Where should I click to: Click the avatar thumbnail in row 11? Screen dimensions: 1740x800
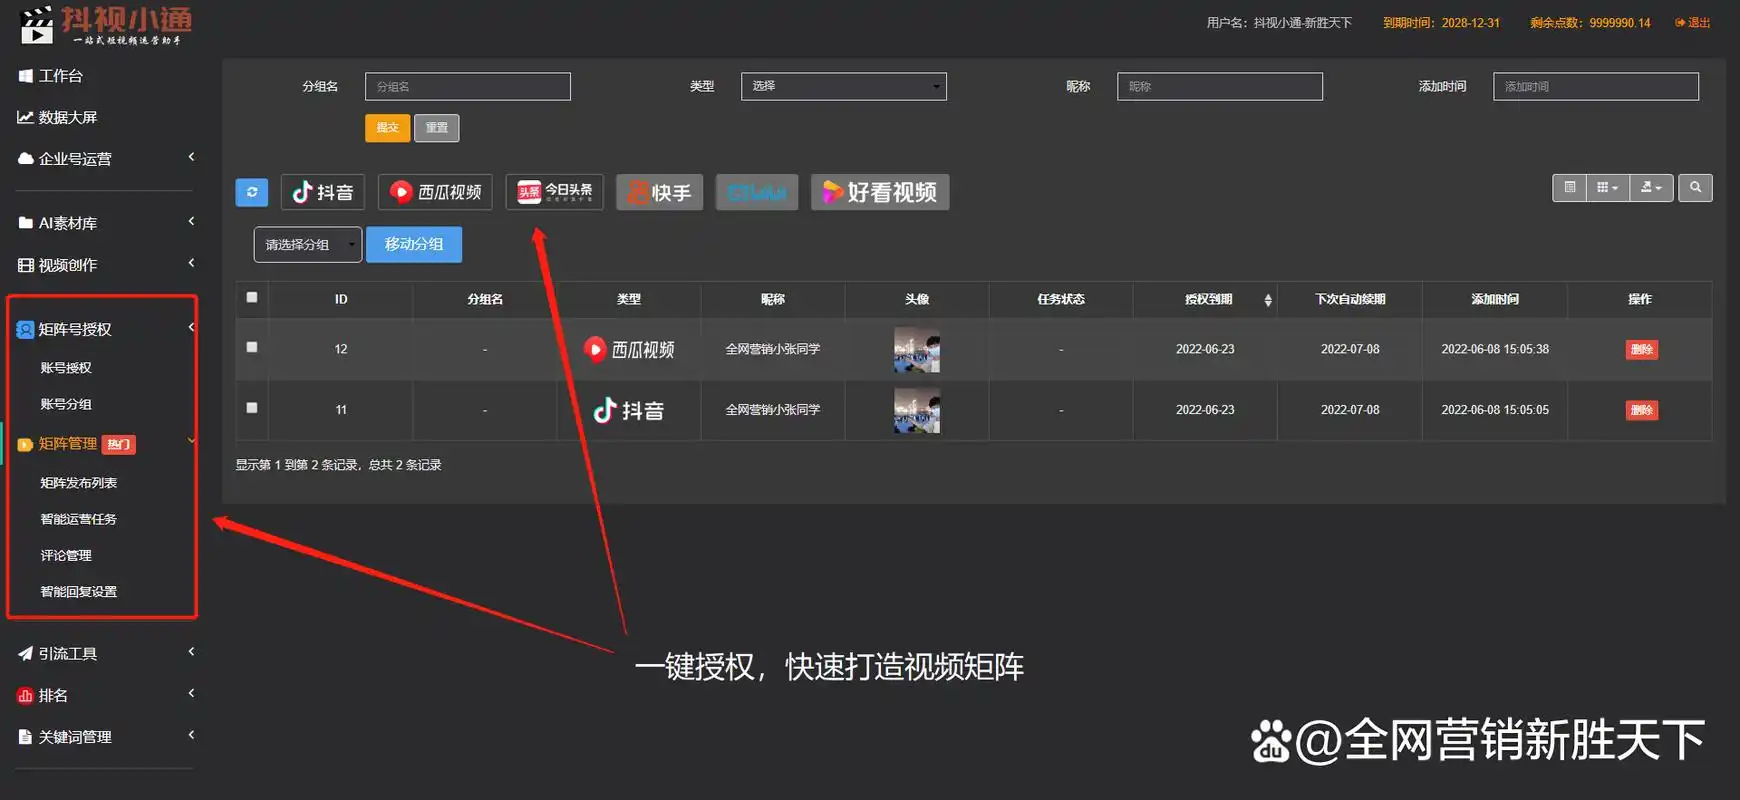(x=917, y=411)
